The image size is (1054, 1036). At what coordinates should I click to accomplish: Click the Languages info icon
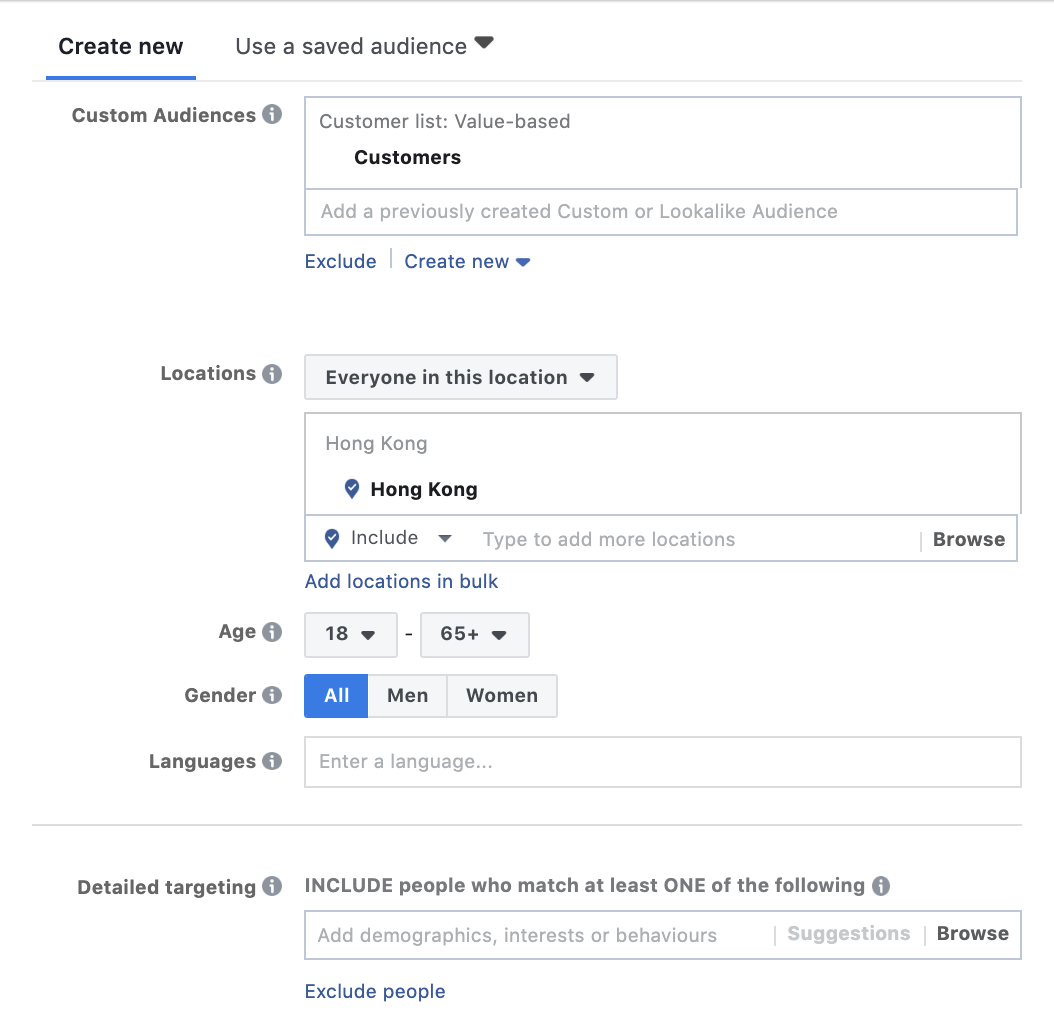pyautogui.click(x=272, y=761)
